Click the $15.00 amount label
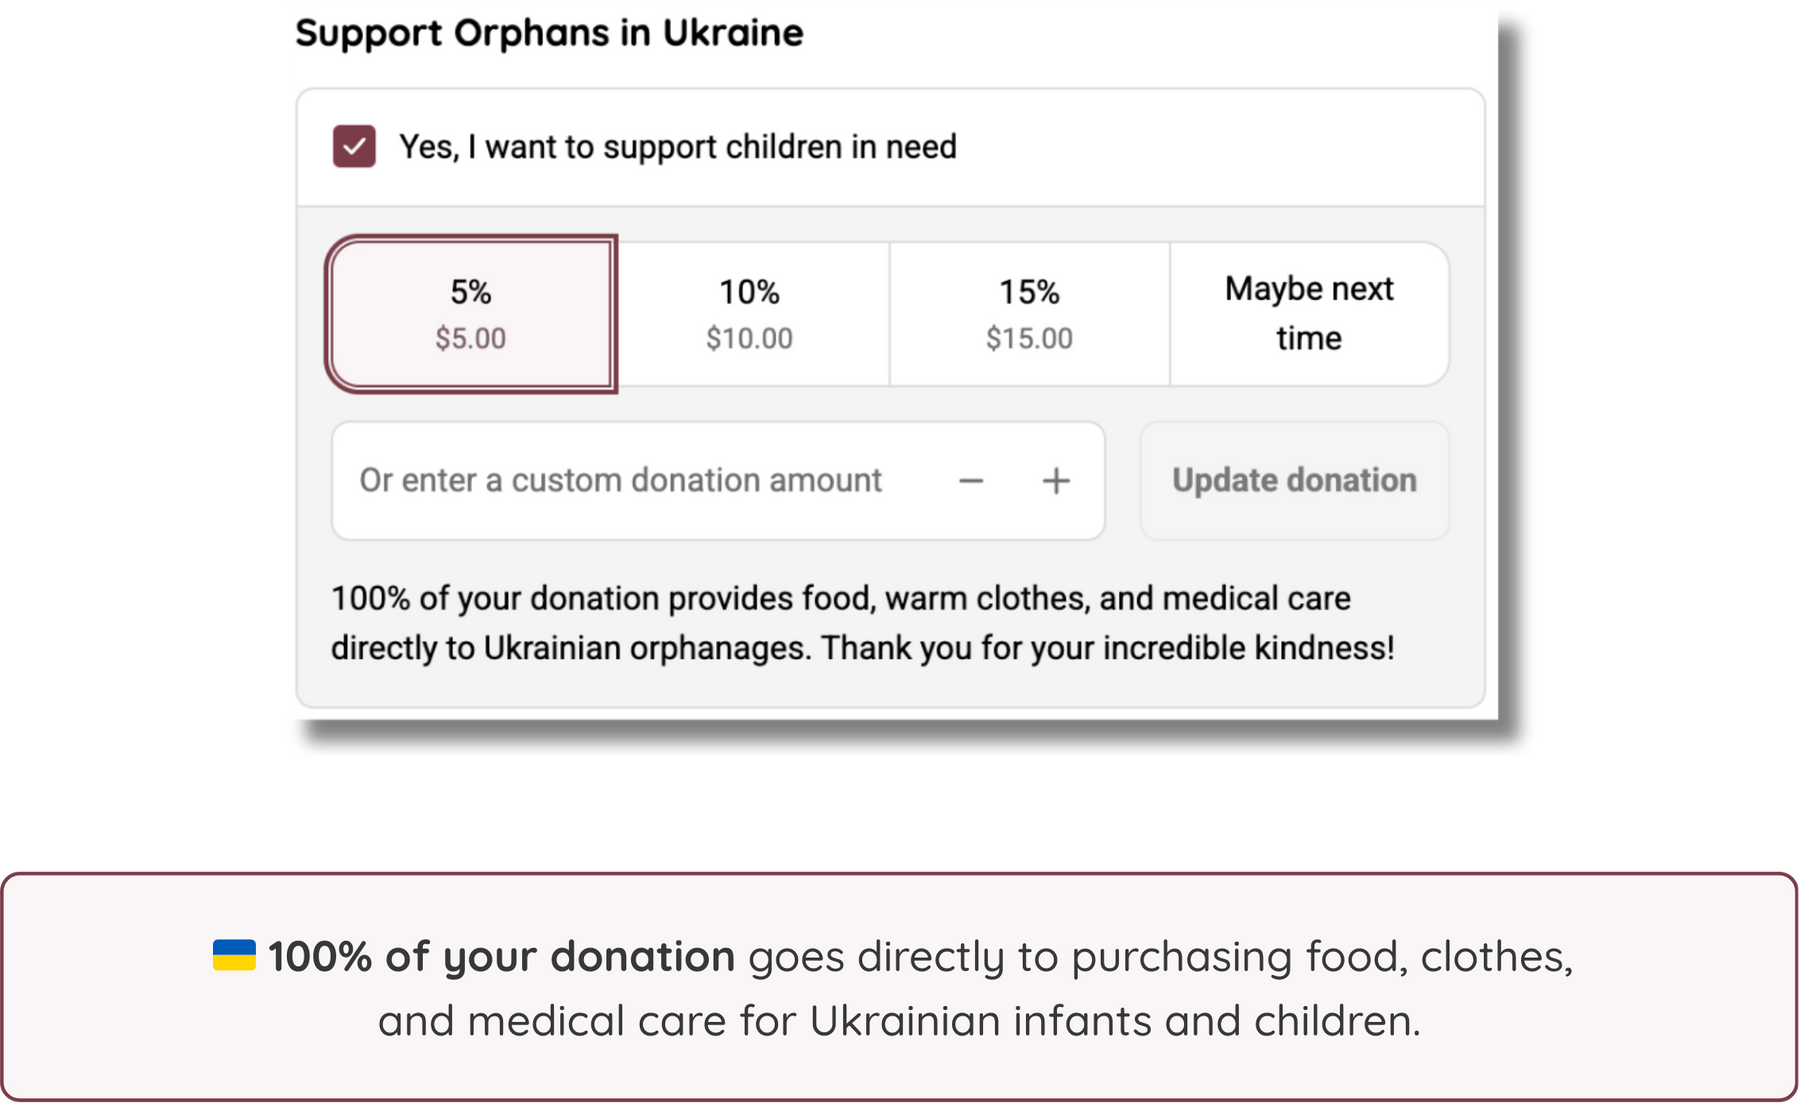This screenshot has height=1103, width=1800. tap(1029, 339)
